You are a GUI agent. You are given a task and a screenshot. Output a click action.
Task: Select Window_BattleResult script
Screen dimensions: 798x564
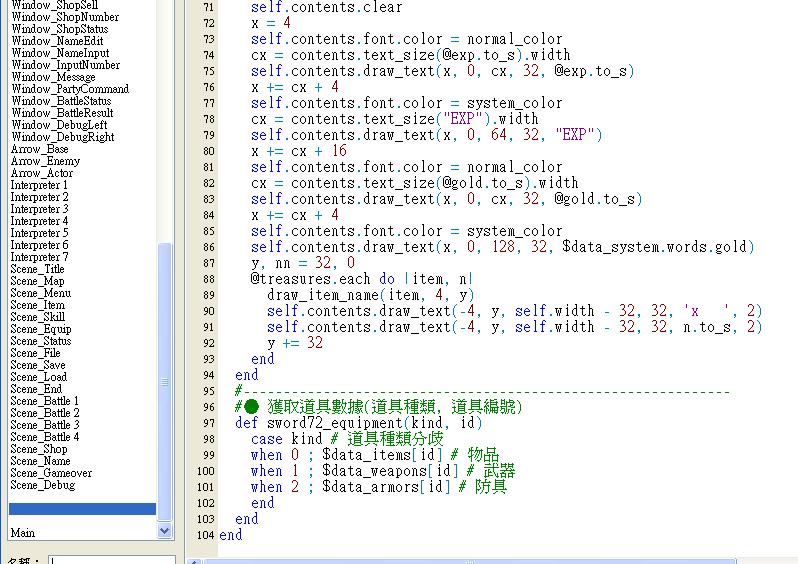click(x=62, y=113)
